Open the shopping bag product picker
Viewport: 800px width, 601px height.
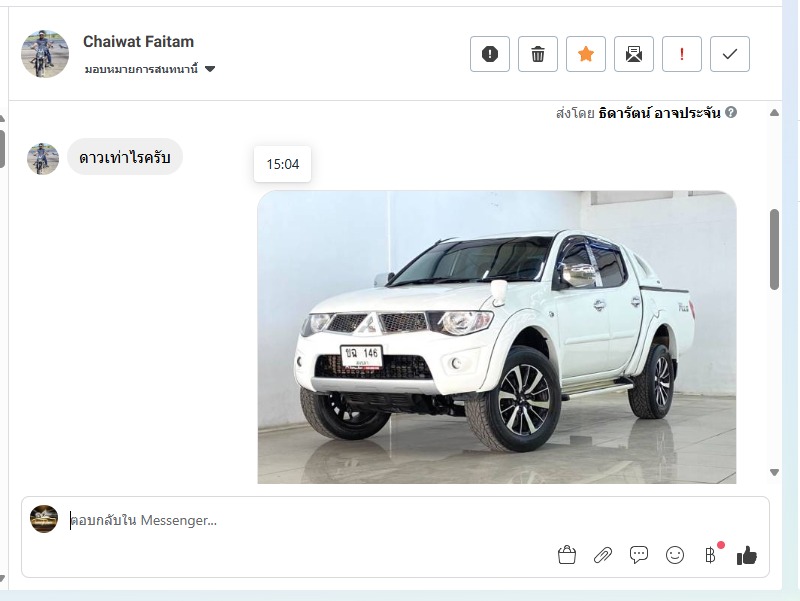tap(567, 555)
